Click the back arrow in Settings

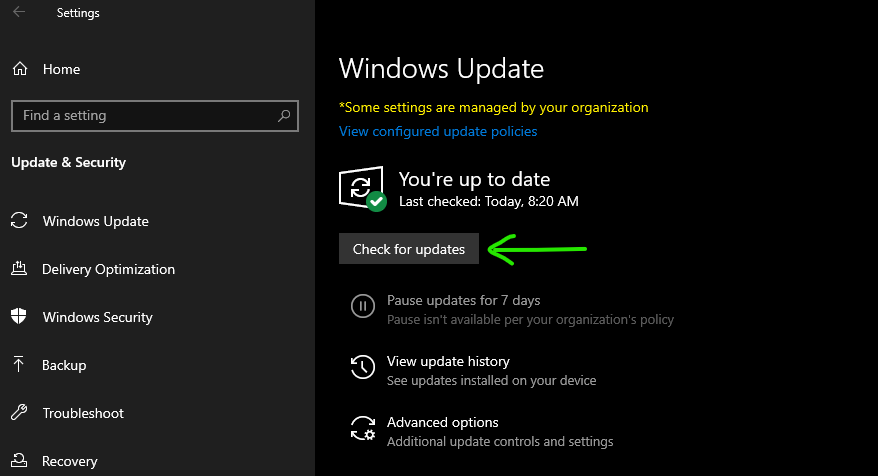(x=19, y=12)
